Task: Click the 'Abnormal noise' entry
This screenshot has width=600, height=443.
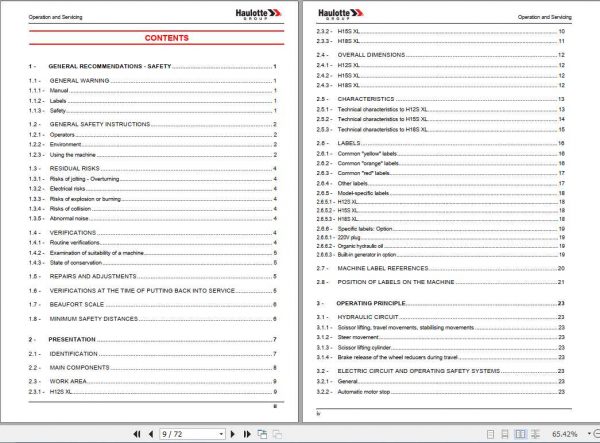Action: pos(69,218)
